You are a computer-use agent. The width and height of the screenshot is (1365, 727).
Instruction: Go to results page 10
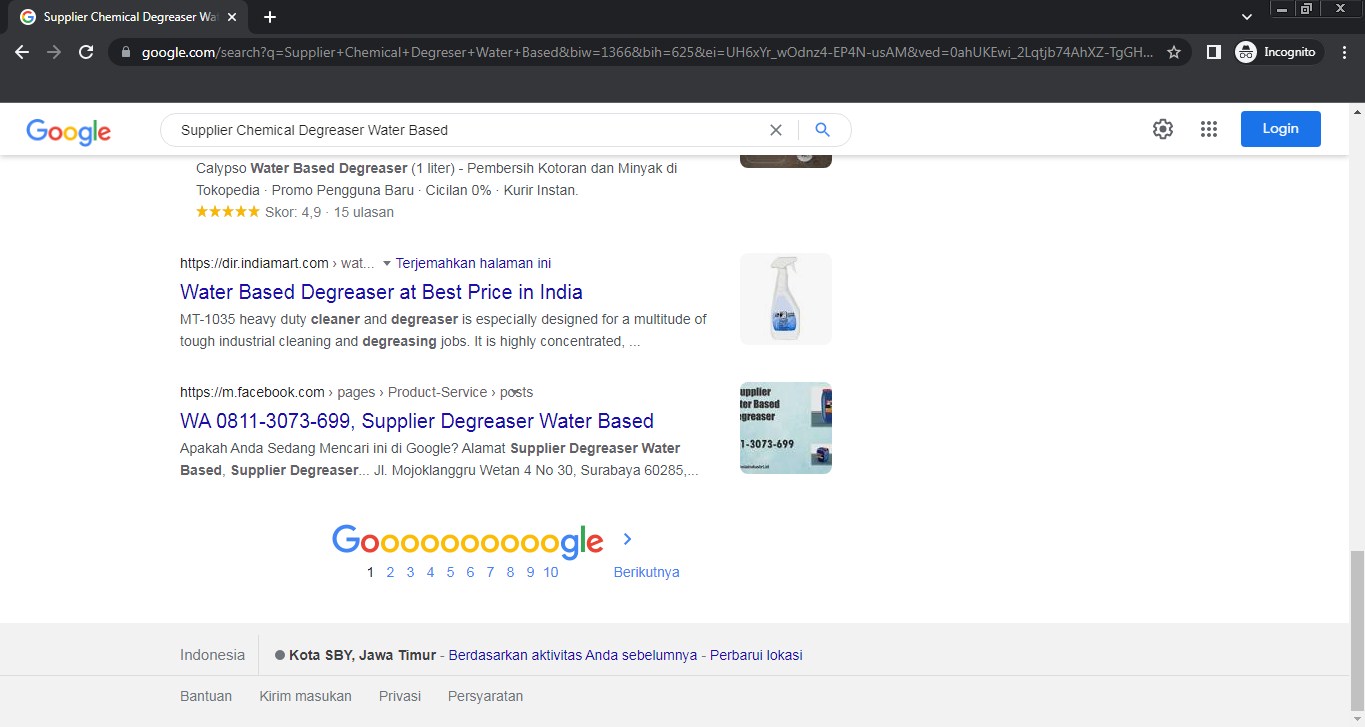[551, 572]
